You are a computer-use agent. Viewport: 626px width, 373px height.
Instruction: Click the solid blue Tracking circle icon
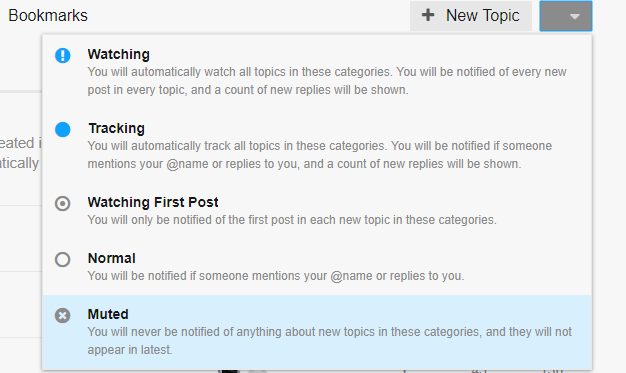[63, 129]
